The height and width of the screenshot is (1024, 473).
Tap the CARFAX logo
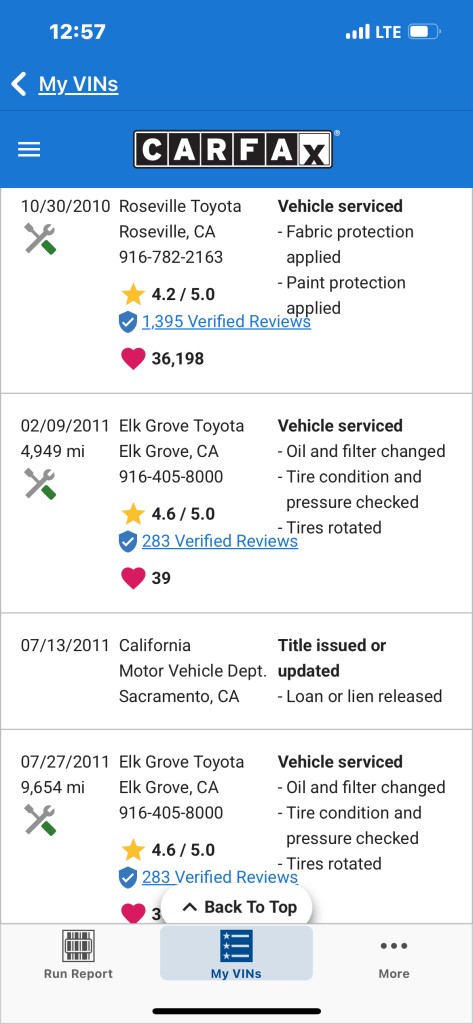pos(233,150)
